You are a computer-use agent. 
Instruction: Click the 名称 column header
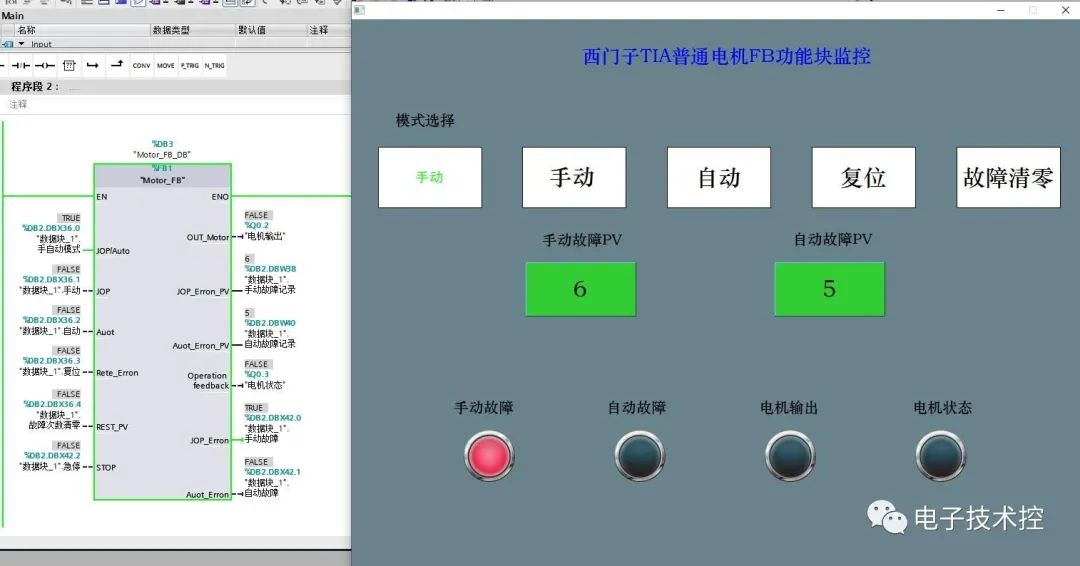point(27,30)
